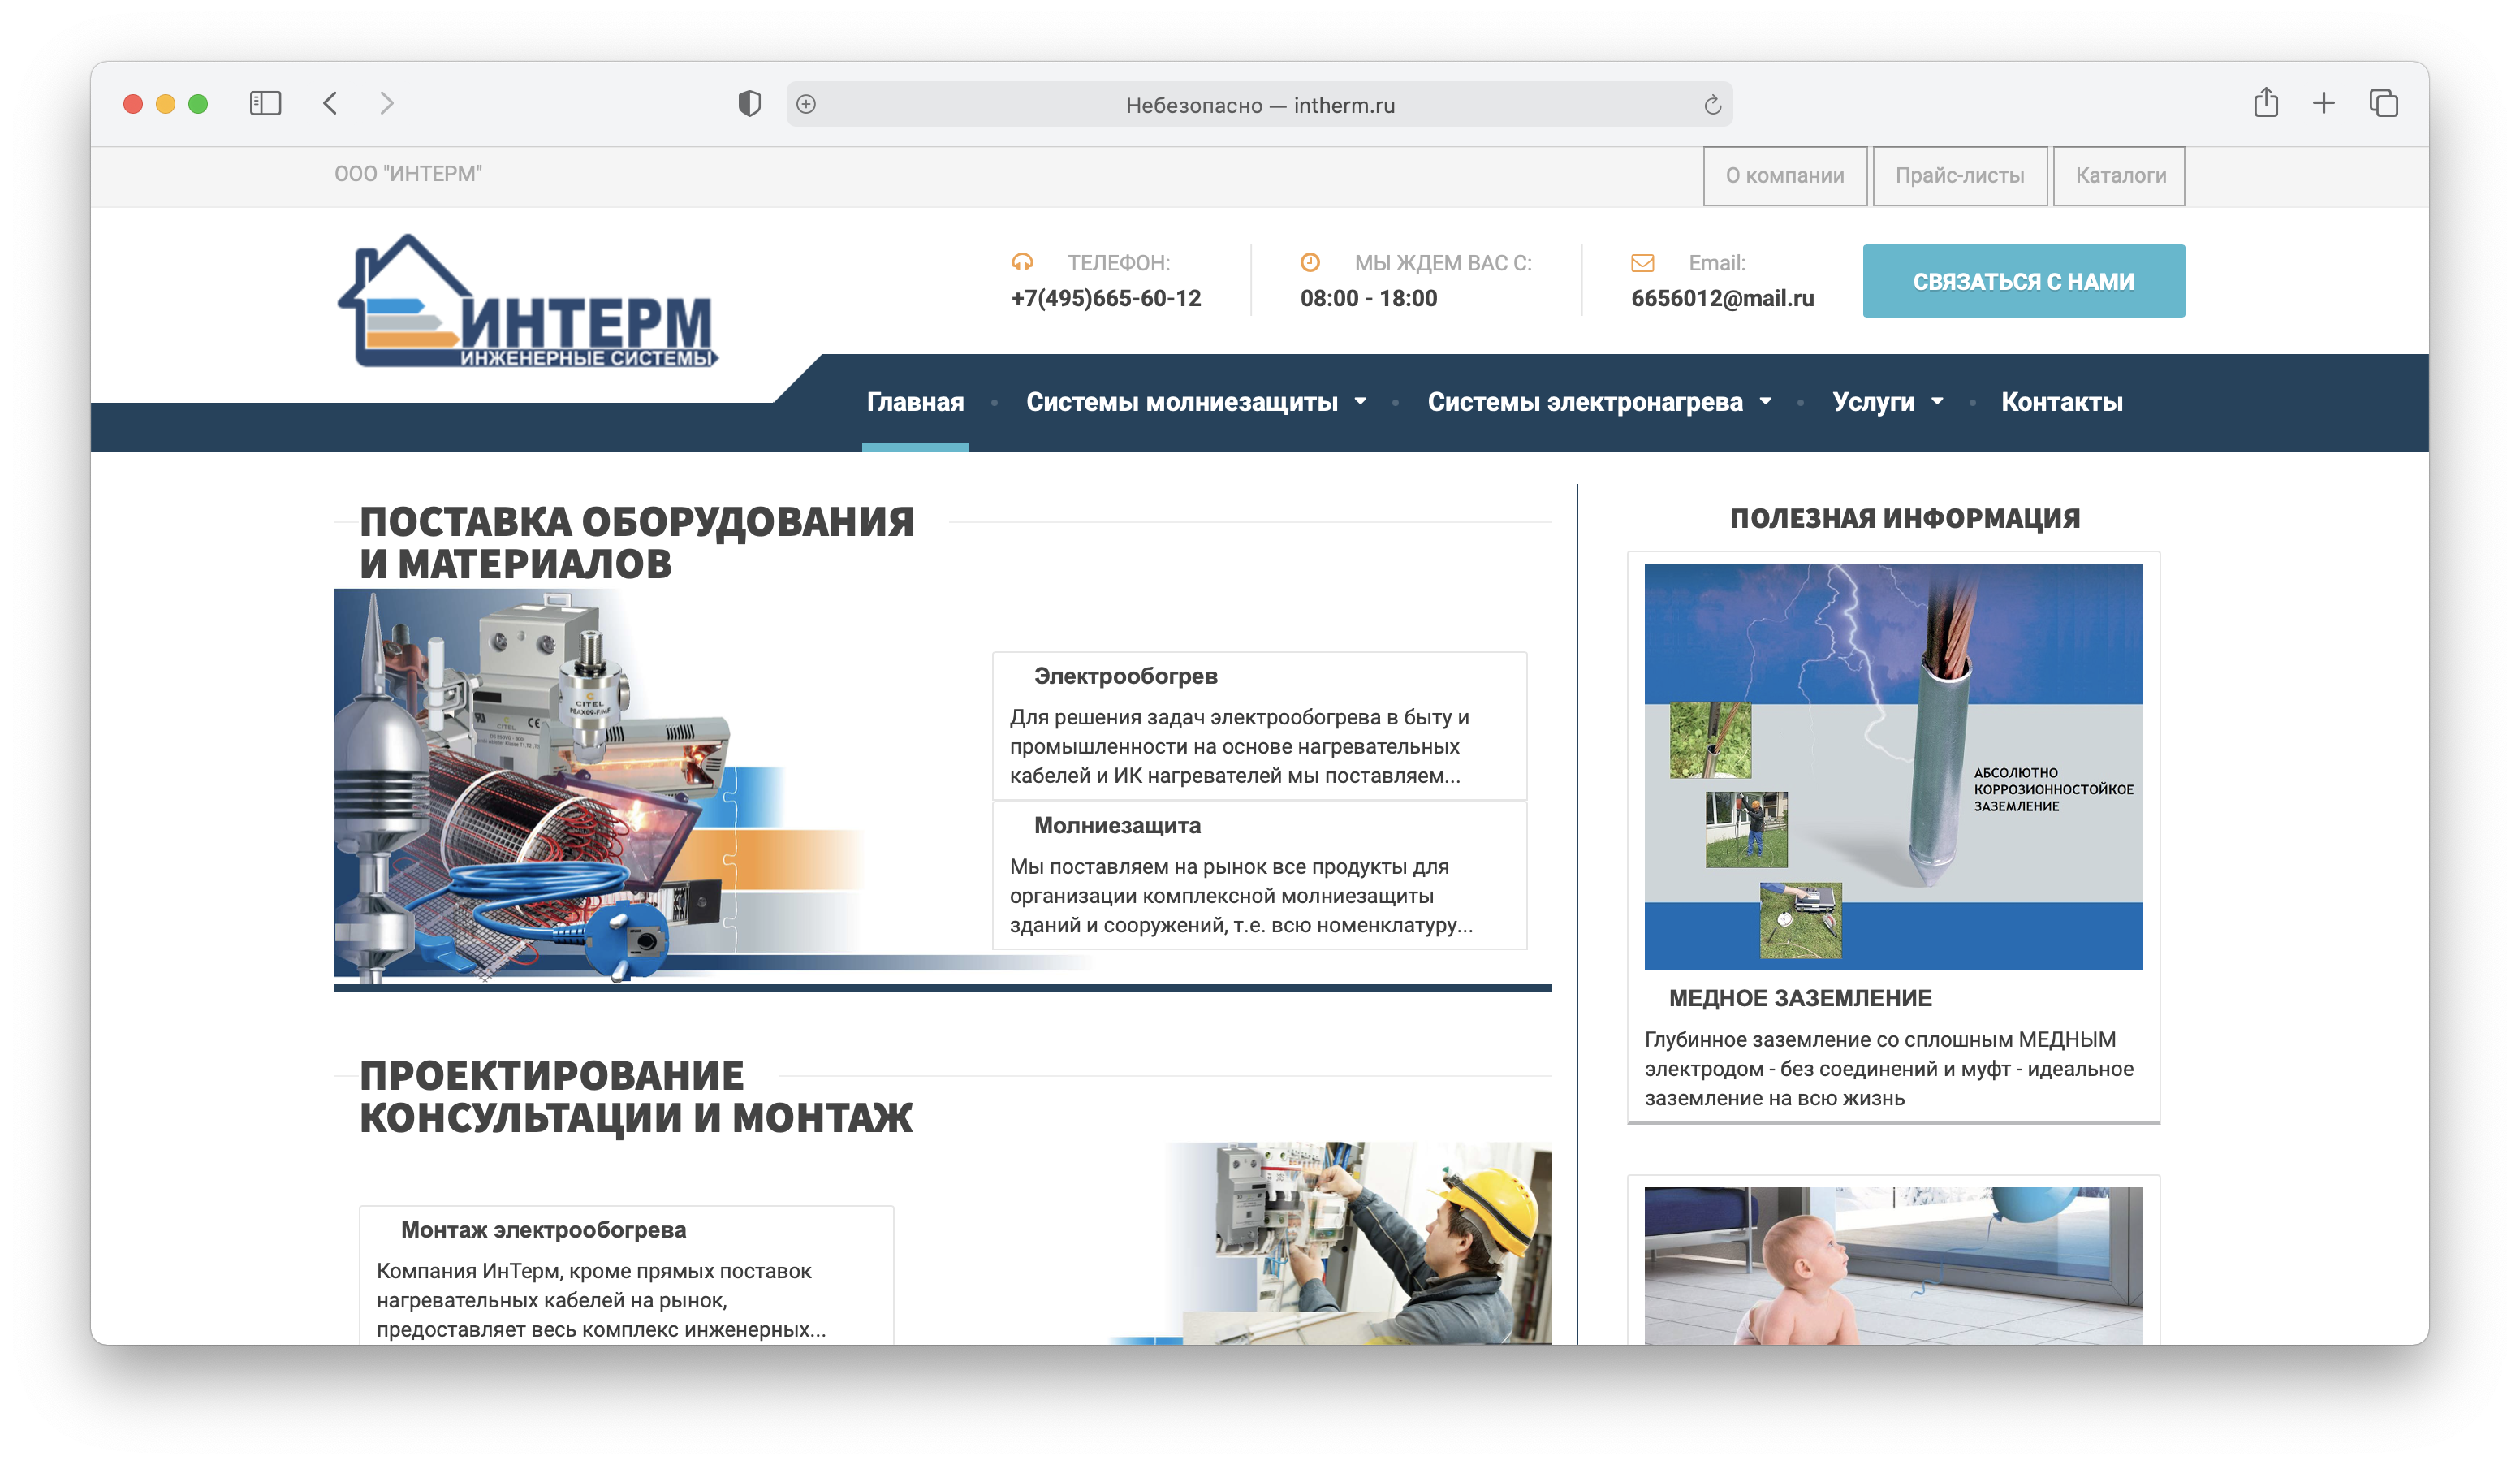The image size is (2520, 1465).
Task: Click the Компания ИнТерм description paragraph
Action: (601, 1300)
